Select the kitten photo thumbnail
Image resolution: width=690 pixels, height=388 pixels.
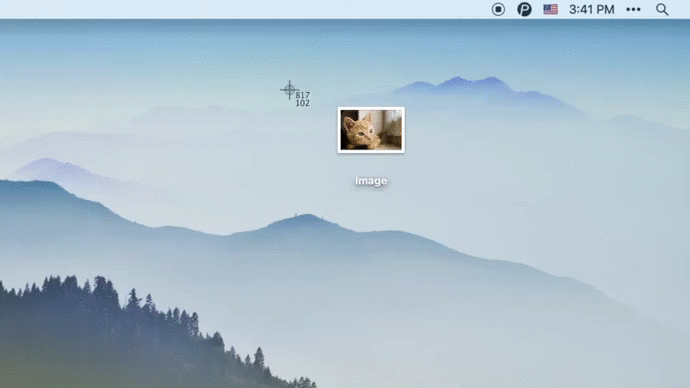pos(371,130)
